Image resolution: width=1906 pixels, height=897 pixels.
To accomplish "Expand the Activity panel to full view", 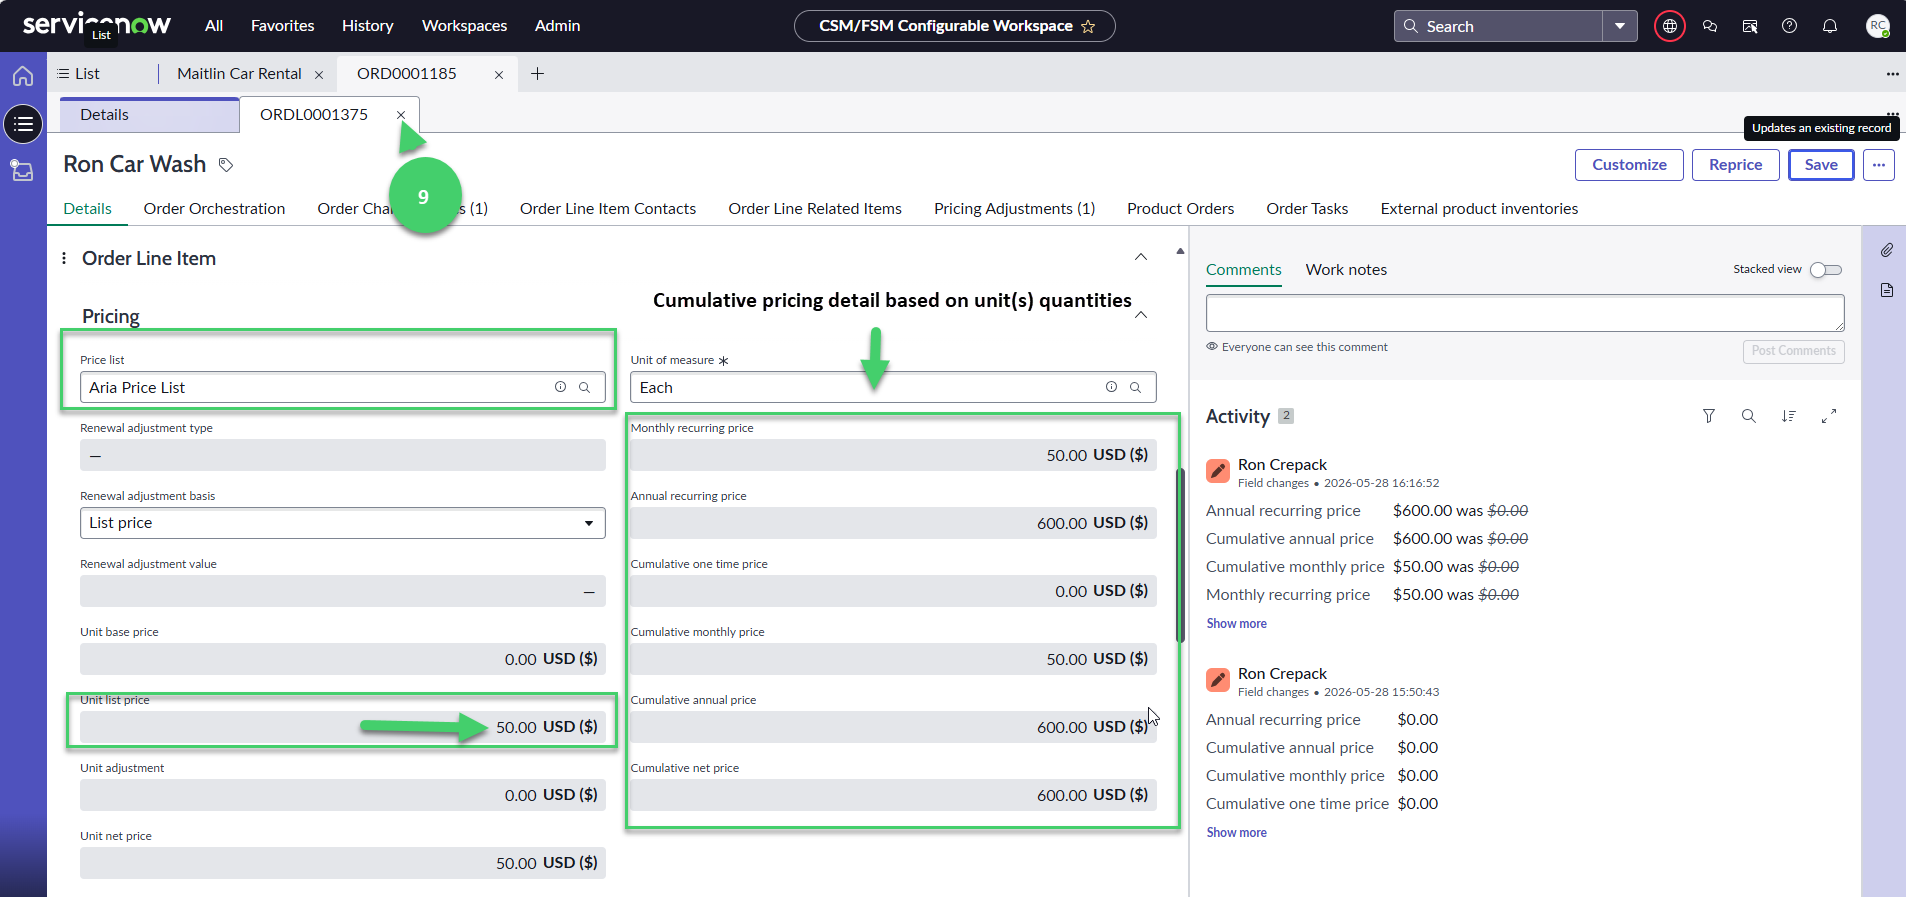I will click(1828, 416).
